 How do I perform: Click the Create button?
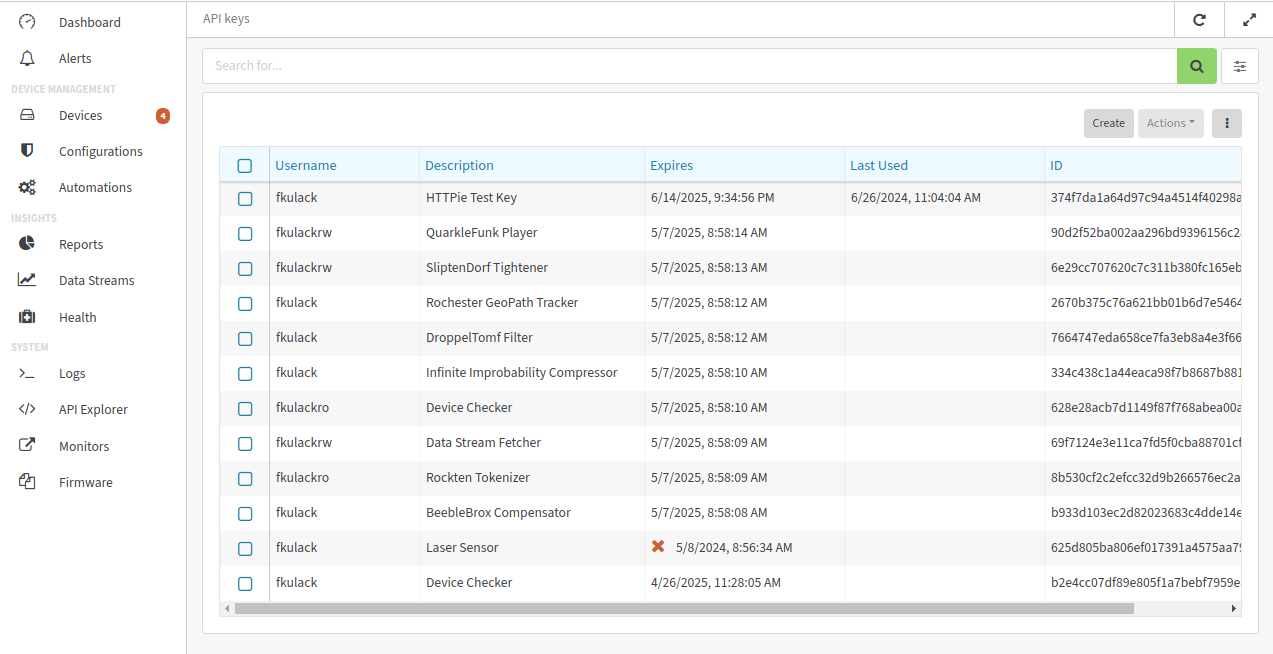(1109, 123)
